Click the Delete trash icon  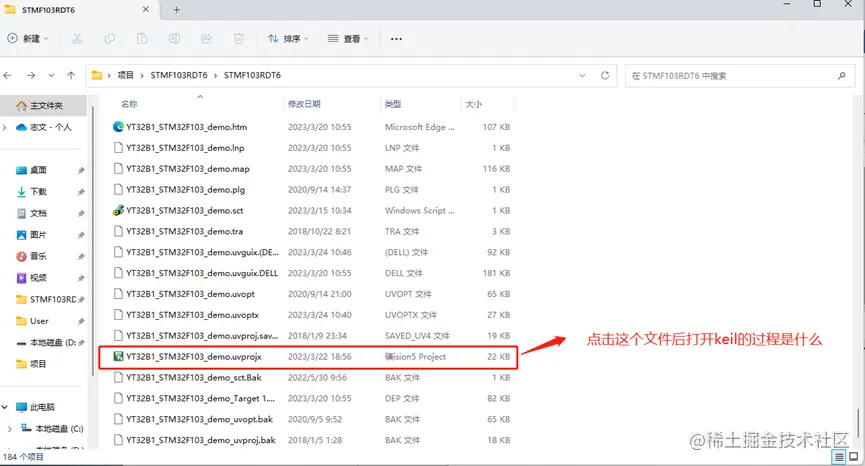[x=239, y=39]
